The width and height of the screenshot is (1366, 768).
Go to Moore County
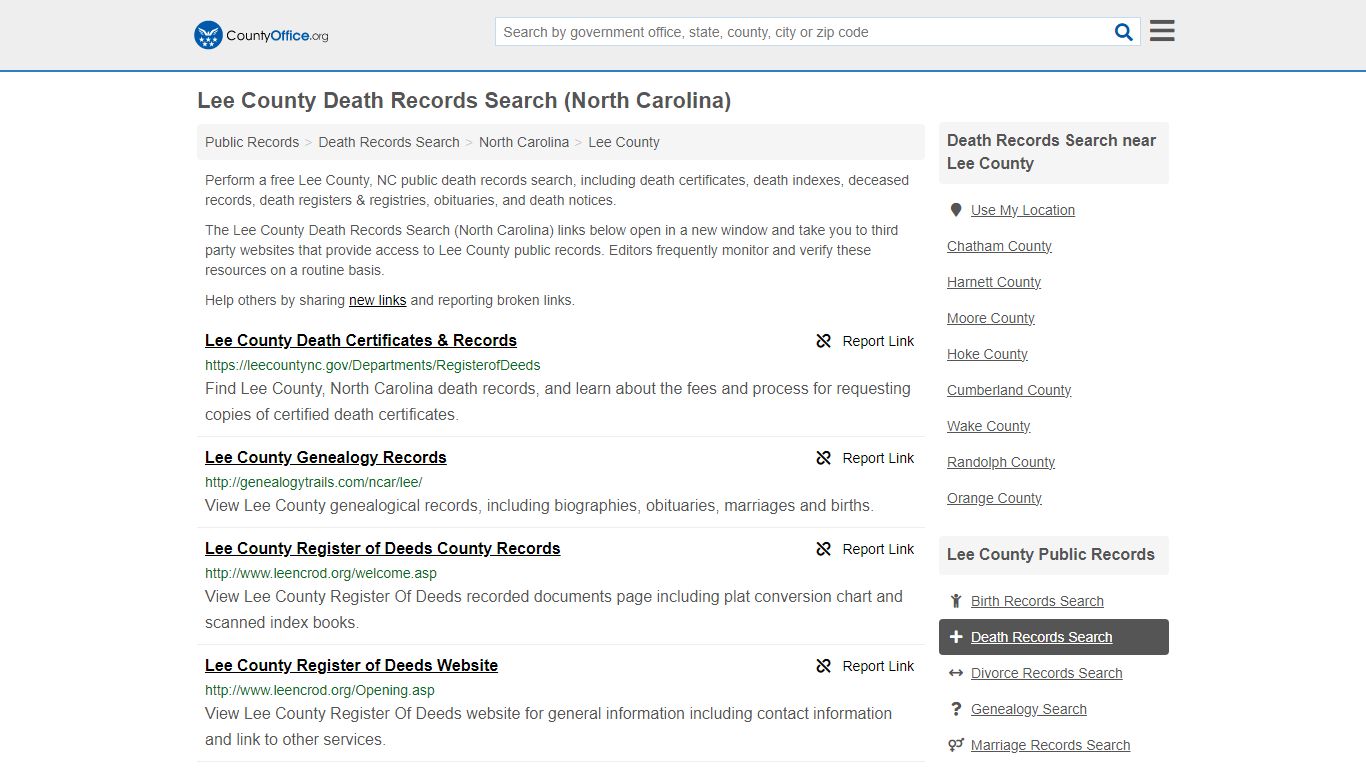coord(991,318)
